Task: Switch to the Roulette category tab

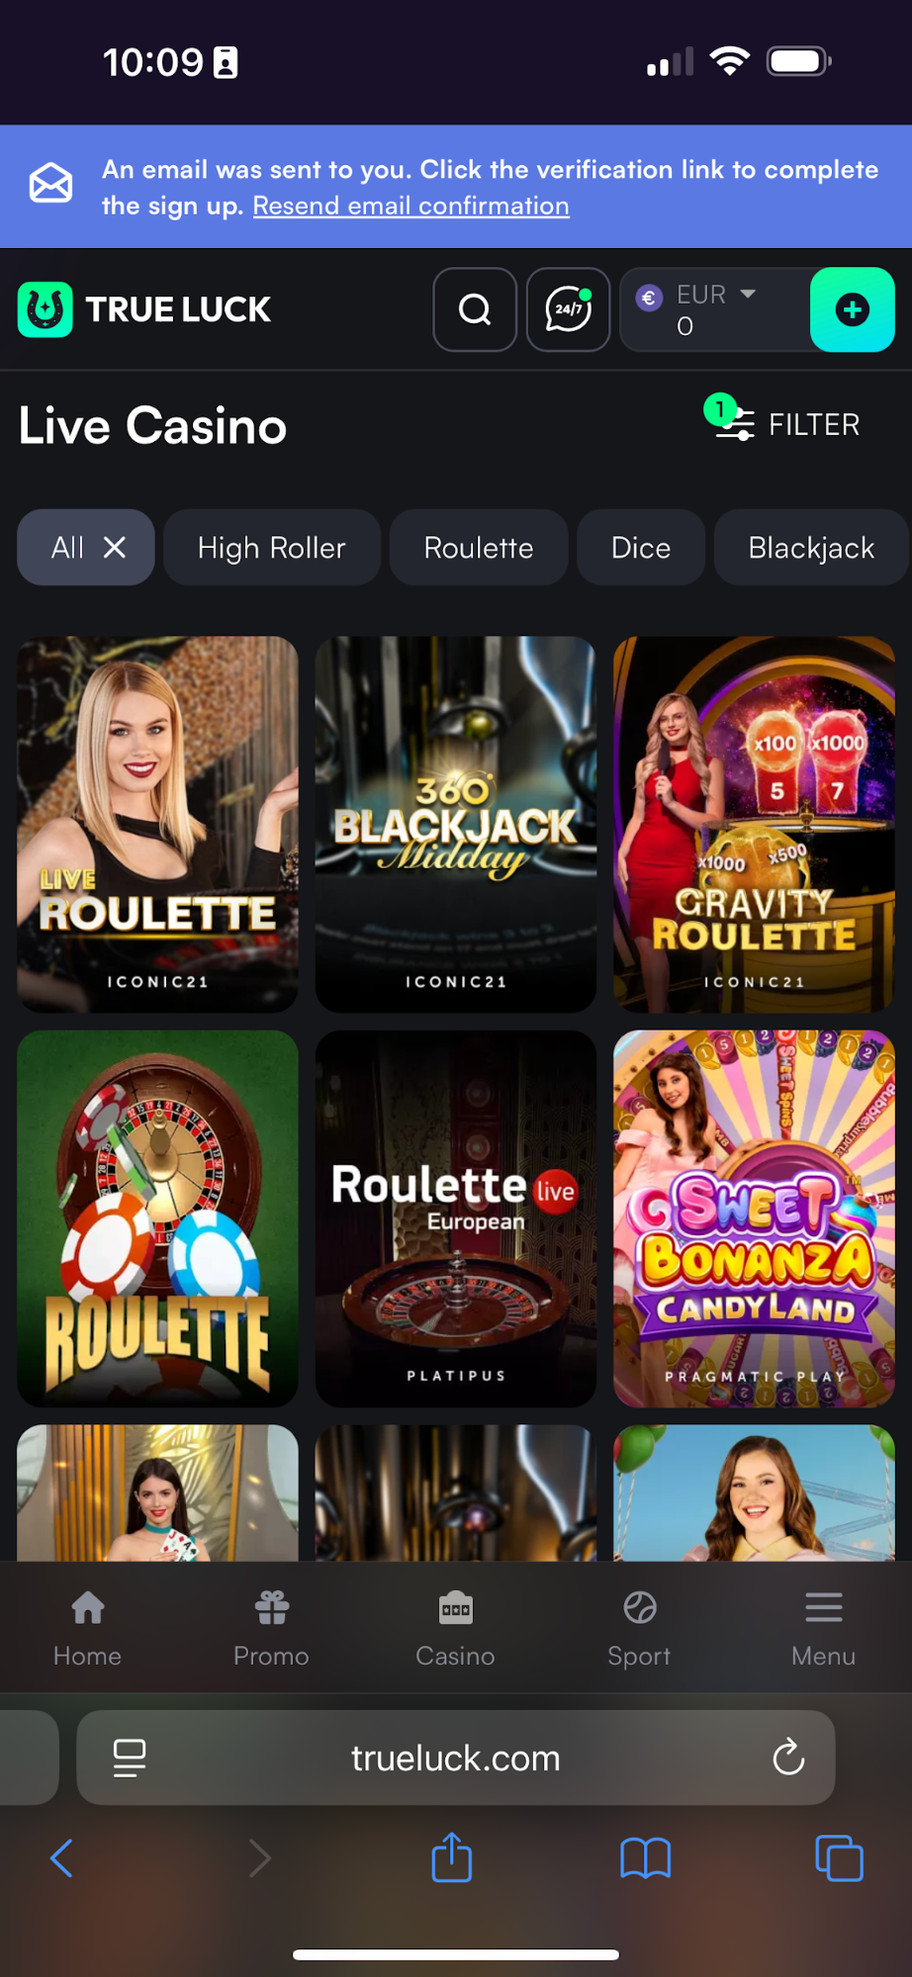Action: (478, 547)
